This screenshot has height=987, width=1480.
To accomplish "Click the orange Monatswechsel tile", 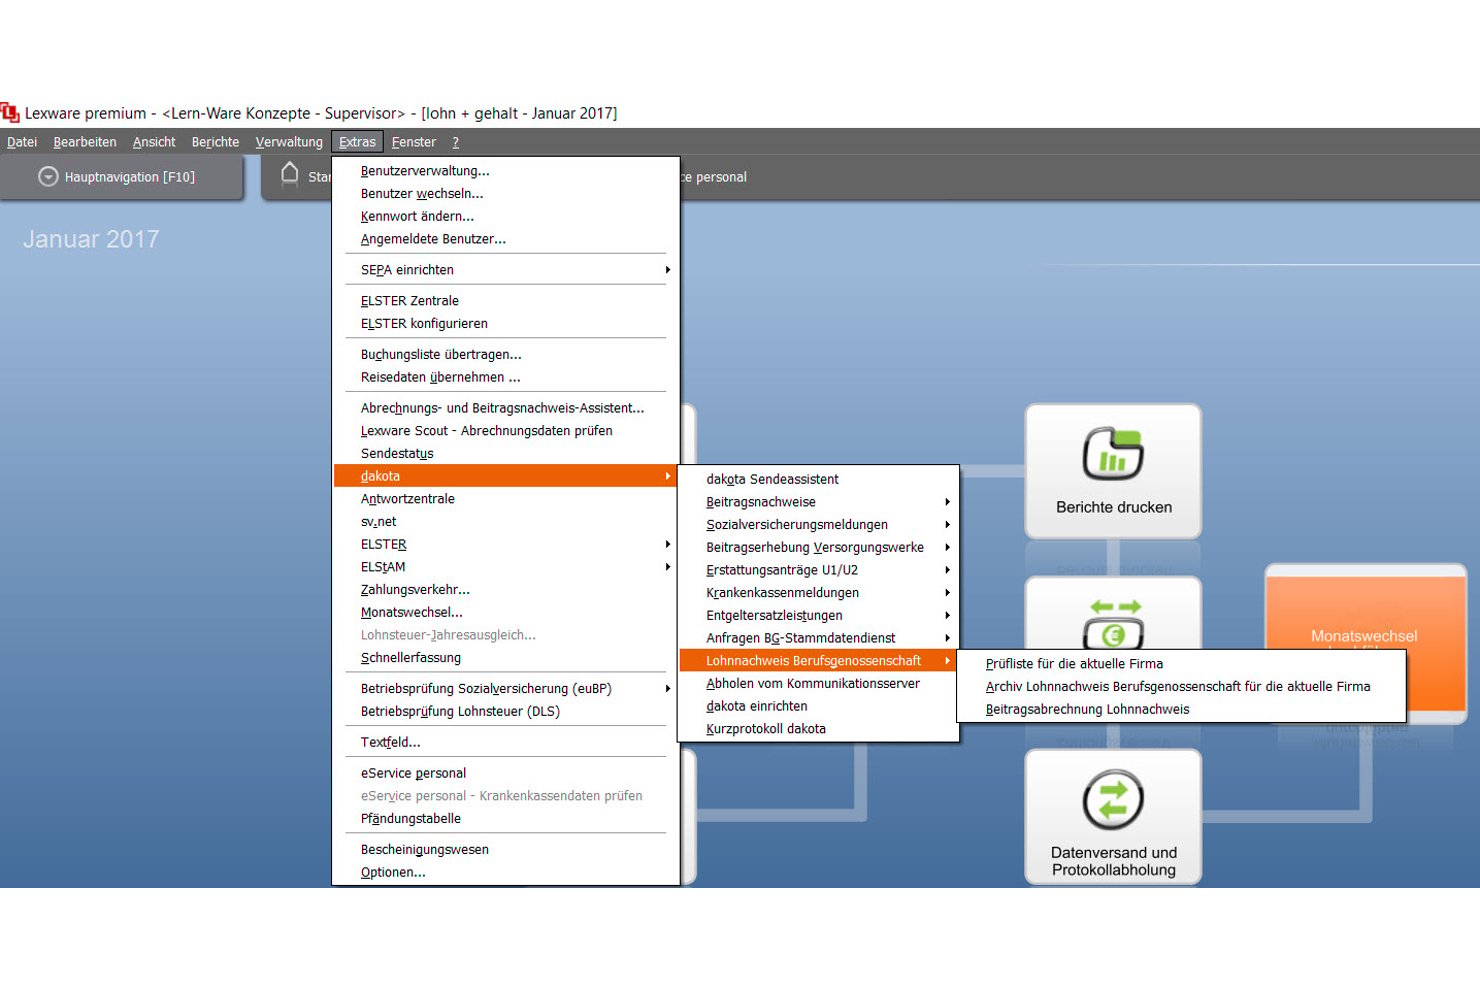I will coord(1364,642).
